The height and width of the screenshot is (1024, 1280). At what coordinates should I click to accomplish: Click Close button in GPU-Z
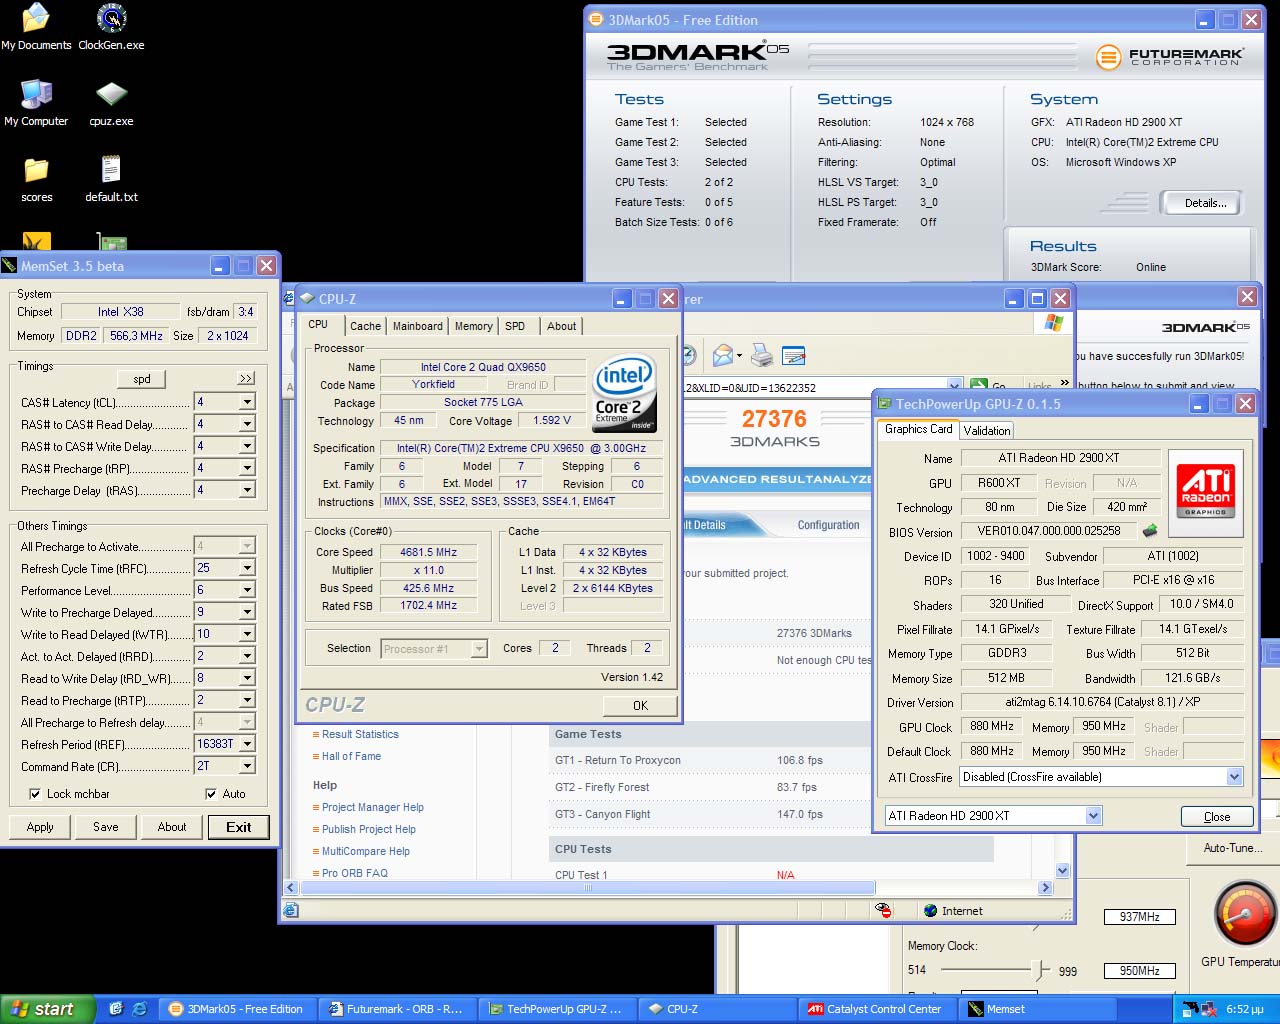[1217, 816]
